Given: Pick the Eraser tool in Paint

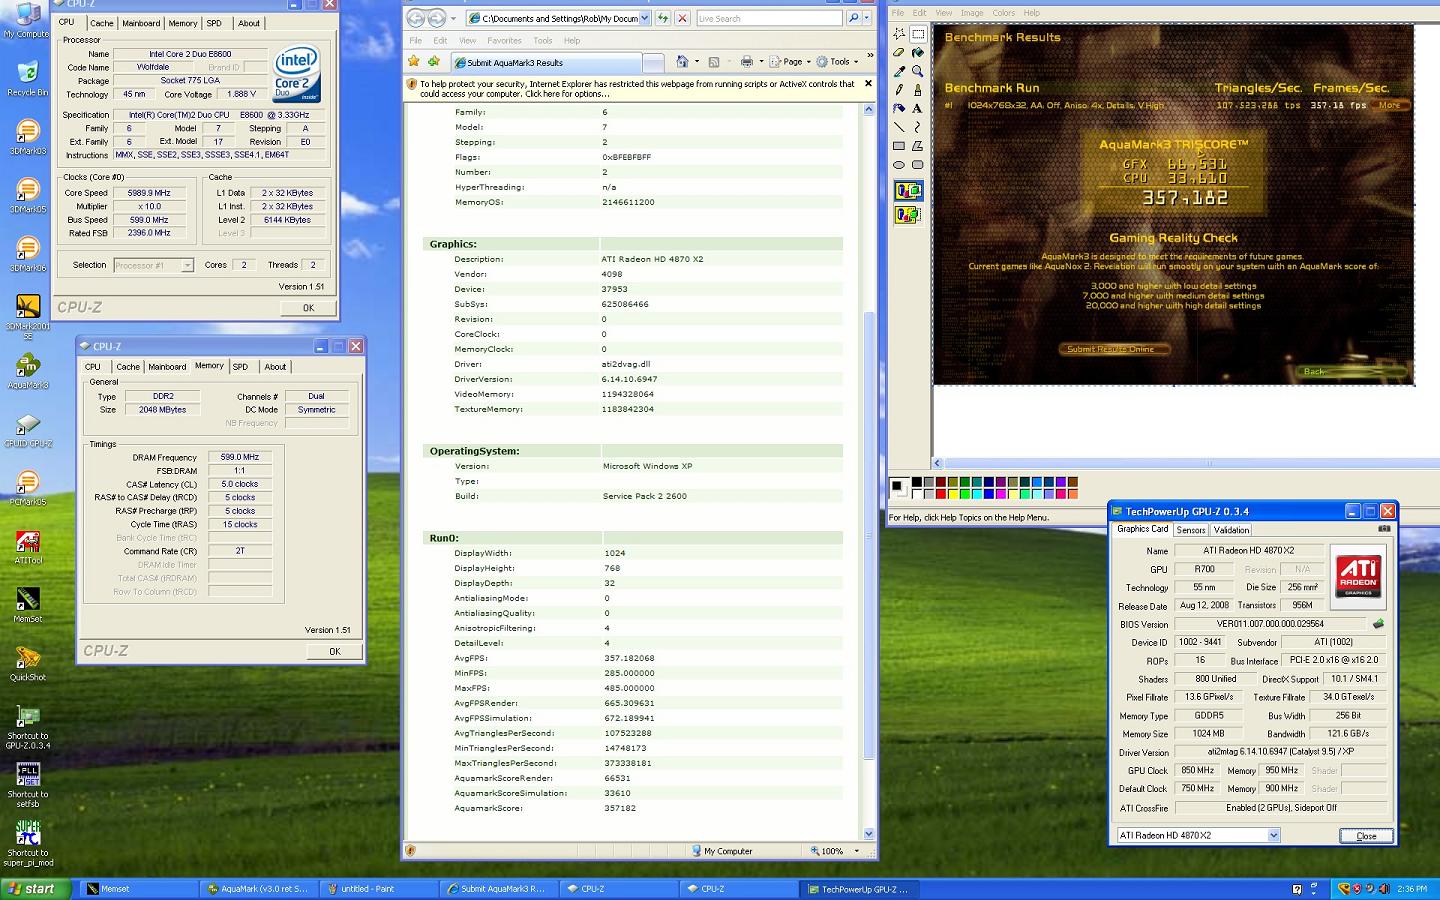Looking at the screenshot, I should click(x=899, y=52).
